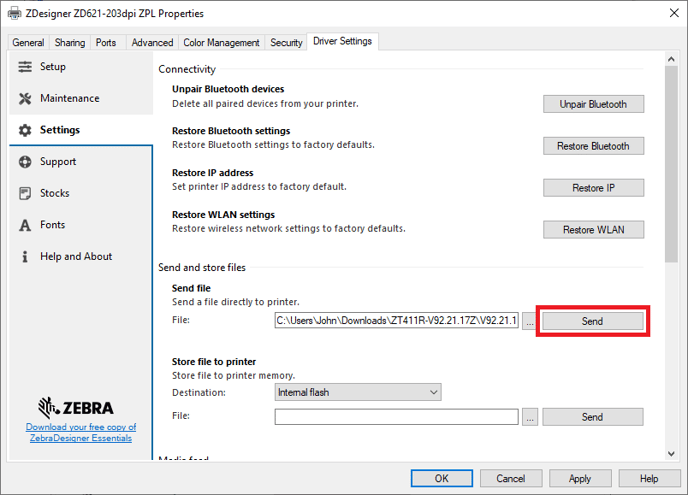Click the Restore IP button
688x495 pixels.
[x=593, y=188]
